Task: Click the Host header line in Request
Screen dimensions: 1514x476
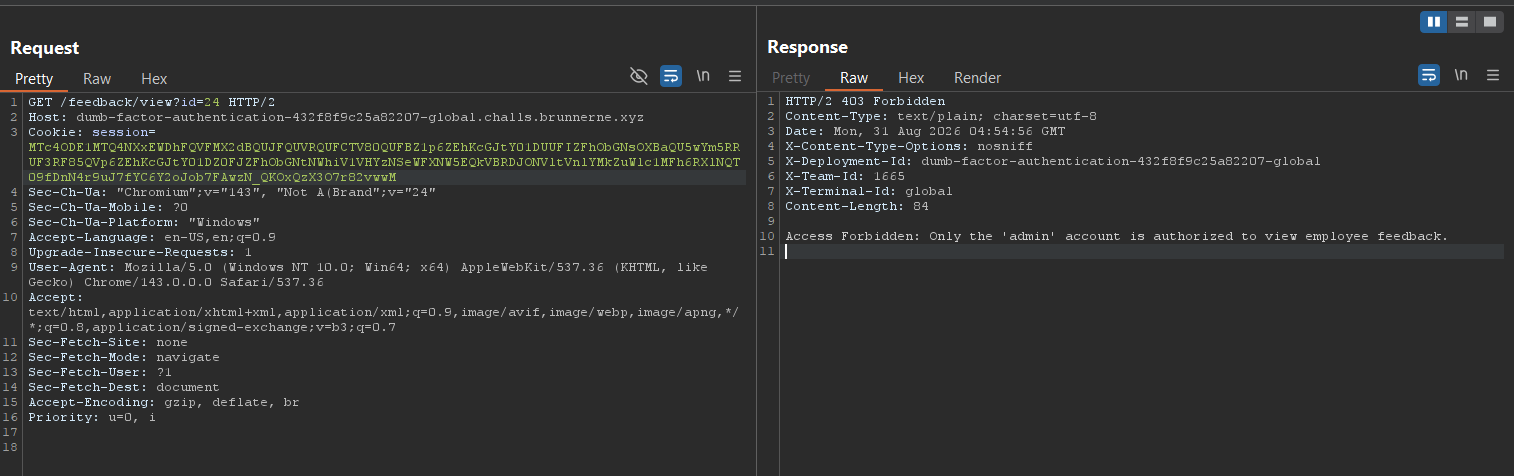Action: point(336,117)
